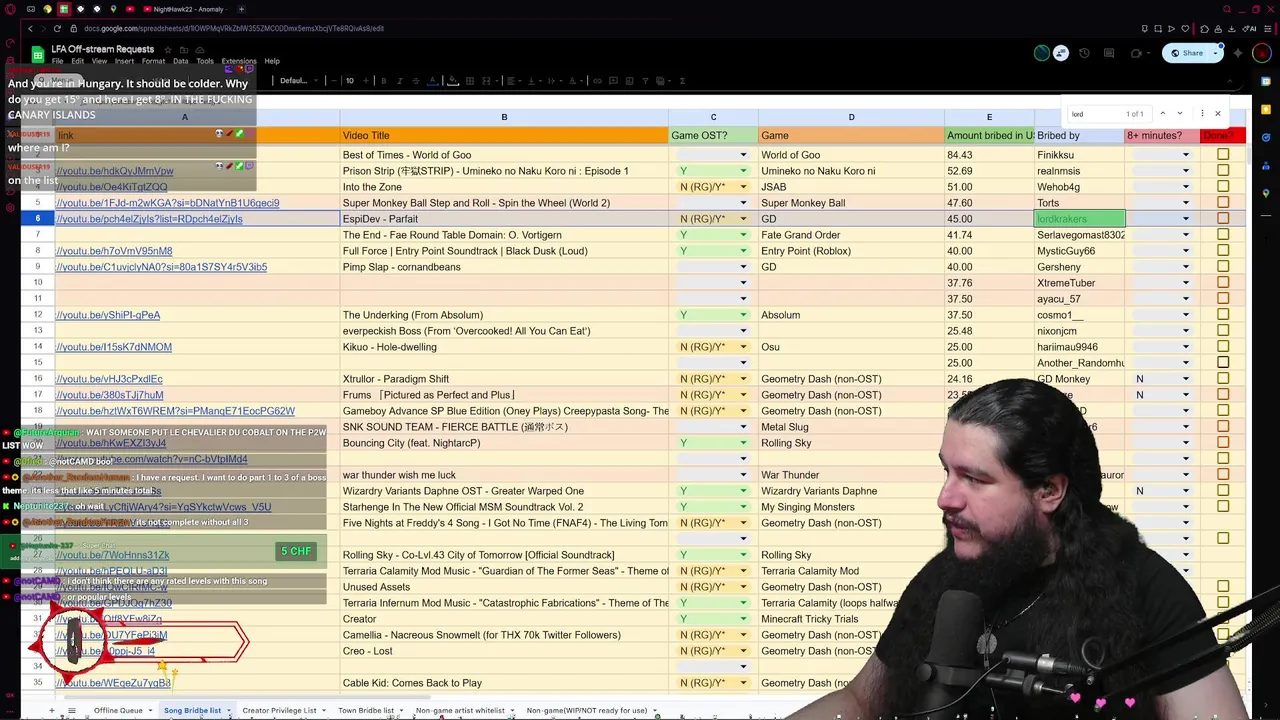Check Done box for XtremeTuber row
Screen dimensions: 1280x720
pos(1223,283)
